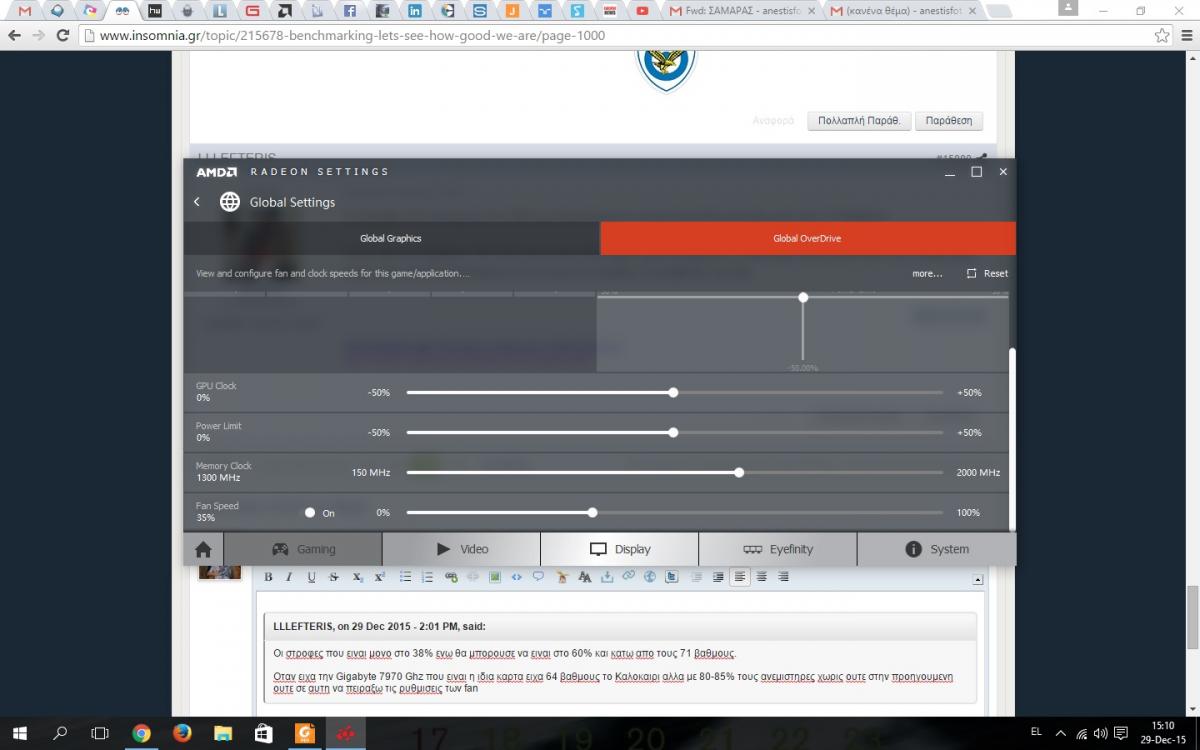
Task: Go back in Chrome browser
Action: coord(14,35)
